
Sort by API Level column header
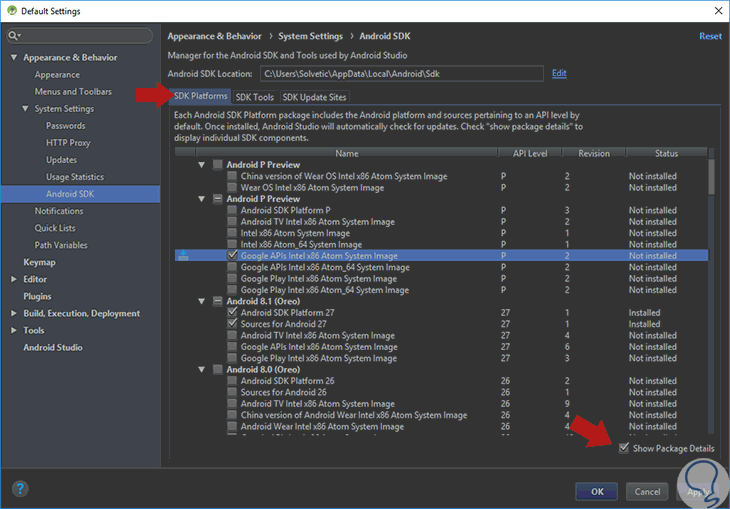530,153
